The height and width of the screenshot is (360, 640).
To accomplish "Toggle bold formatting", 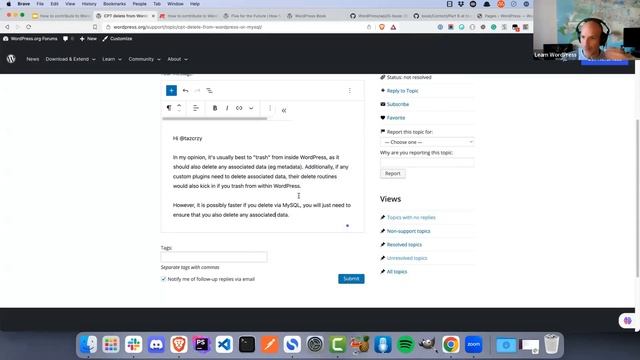I will (215, 108).
